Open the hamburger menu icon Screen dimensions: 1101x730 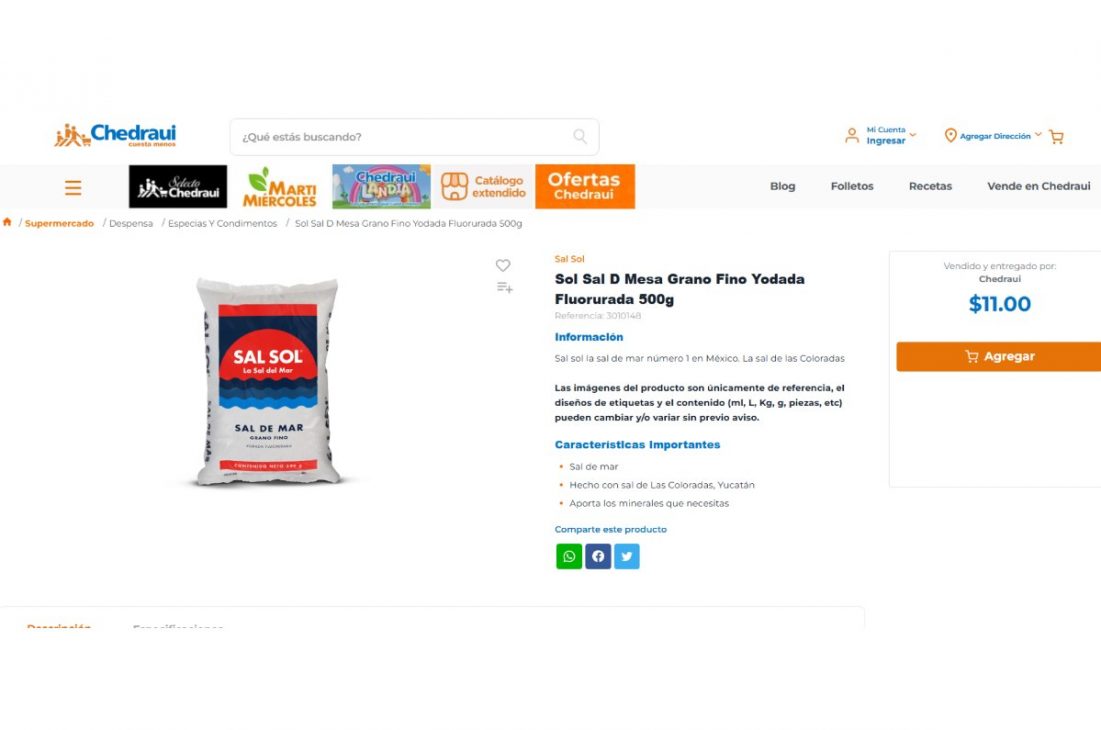point(73,187)
